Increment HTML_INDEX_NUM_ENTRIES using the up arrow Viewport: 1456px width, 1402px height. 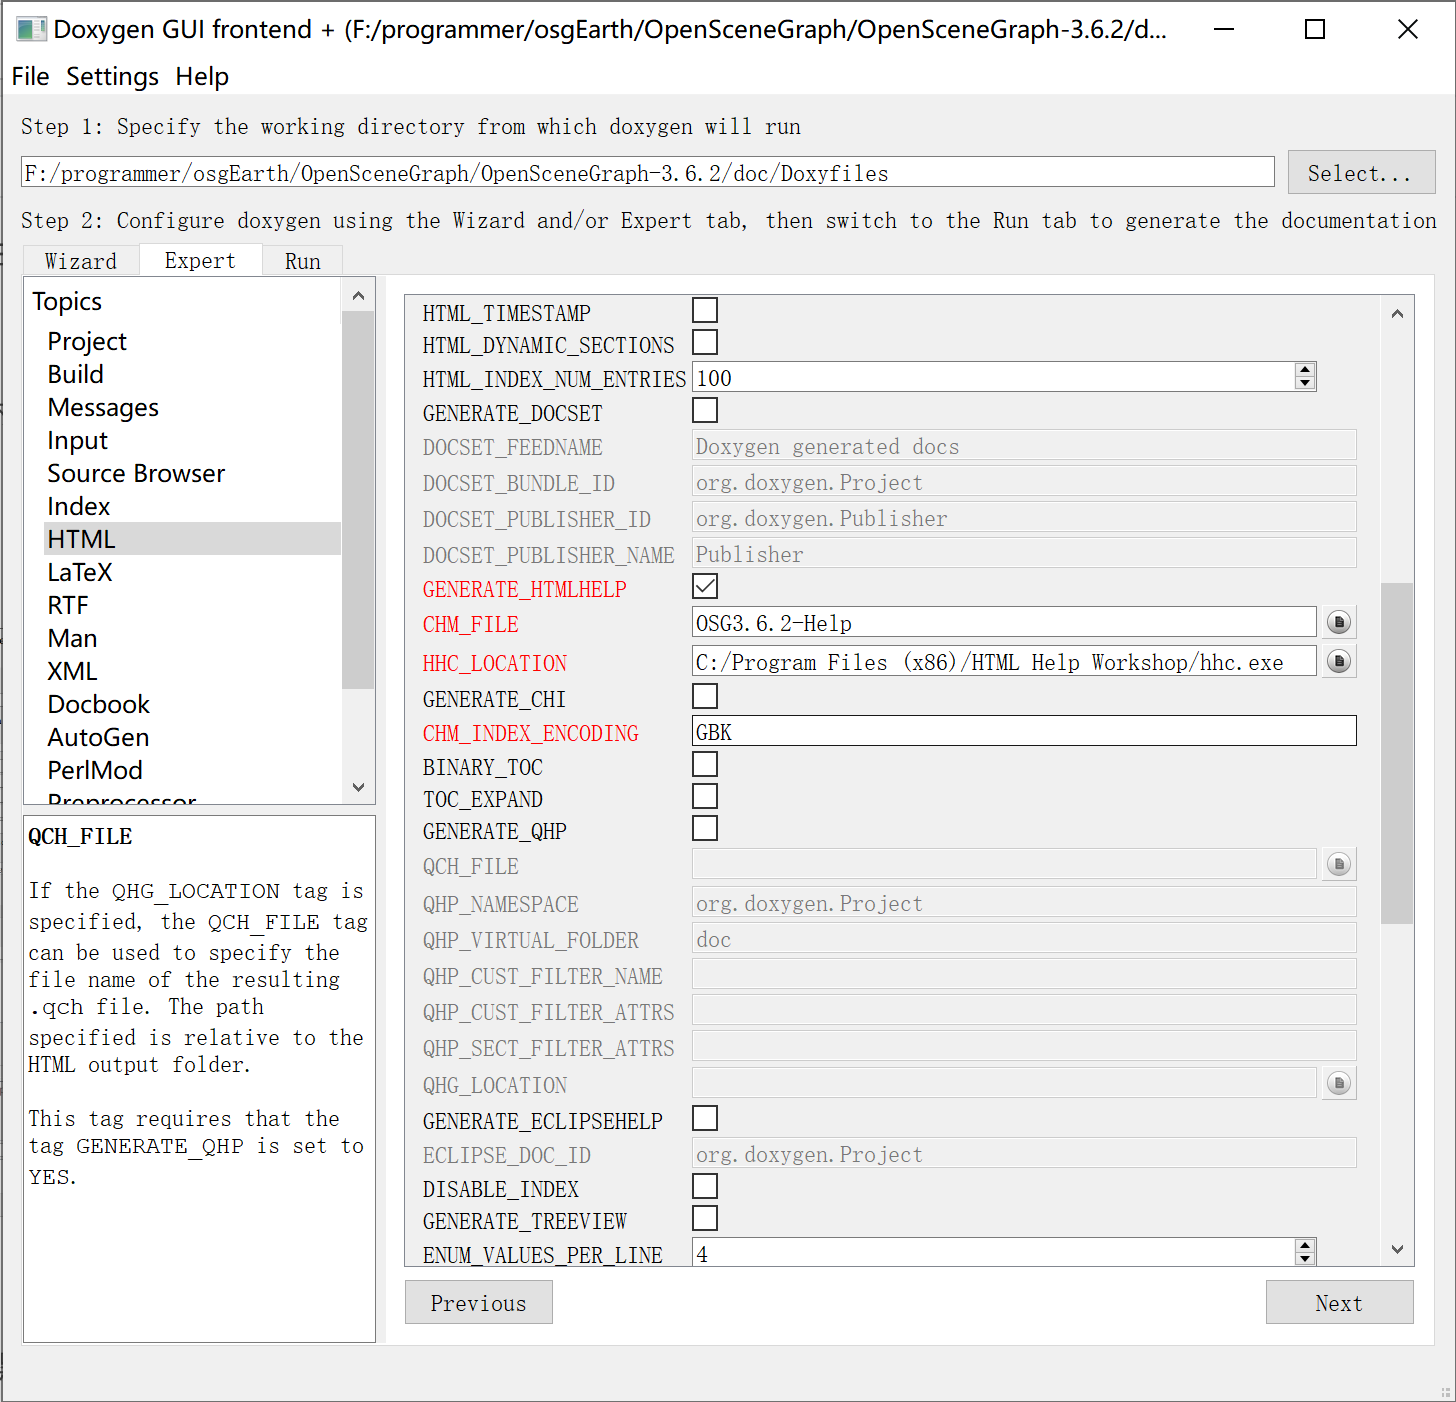pos(1305,371)
